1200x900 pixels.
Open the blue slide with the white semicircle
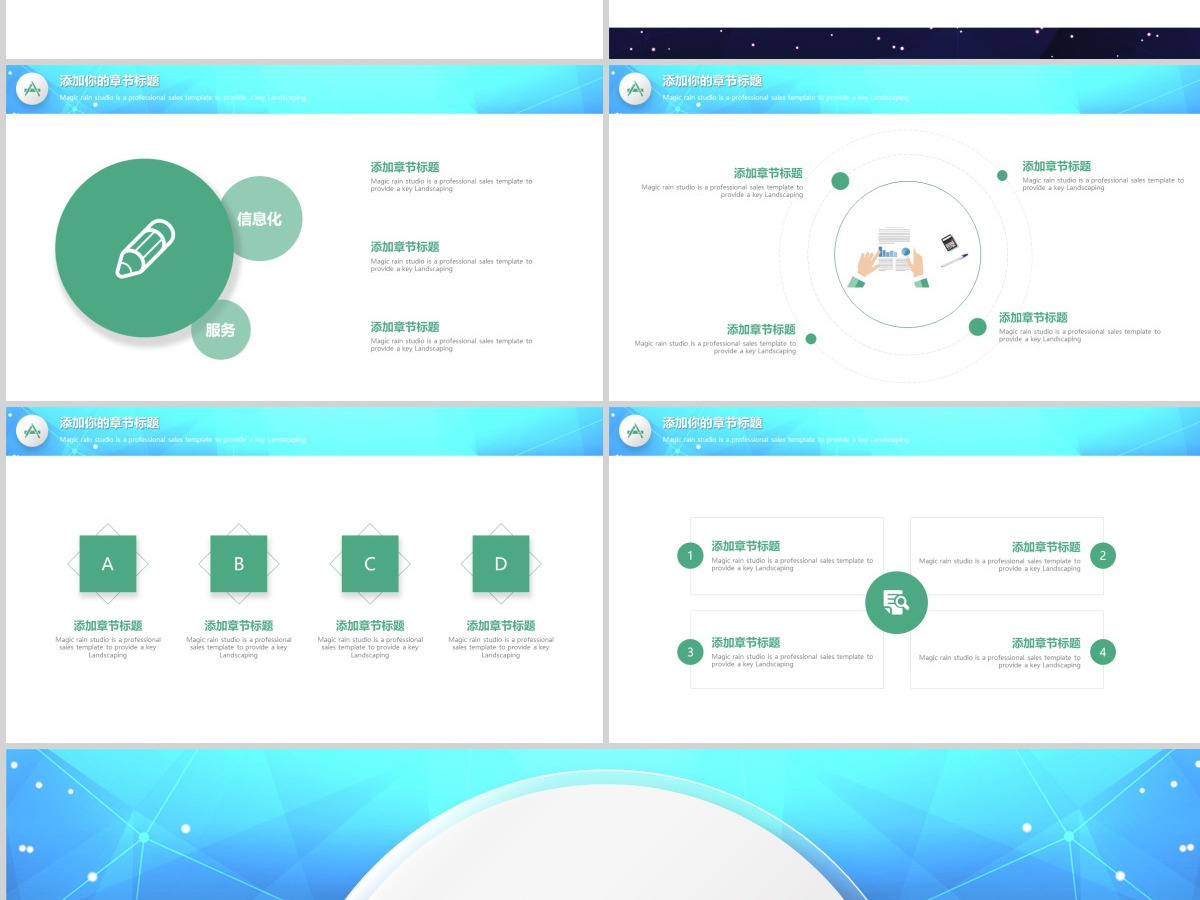pos(603,824)
